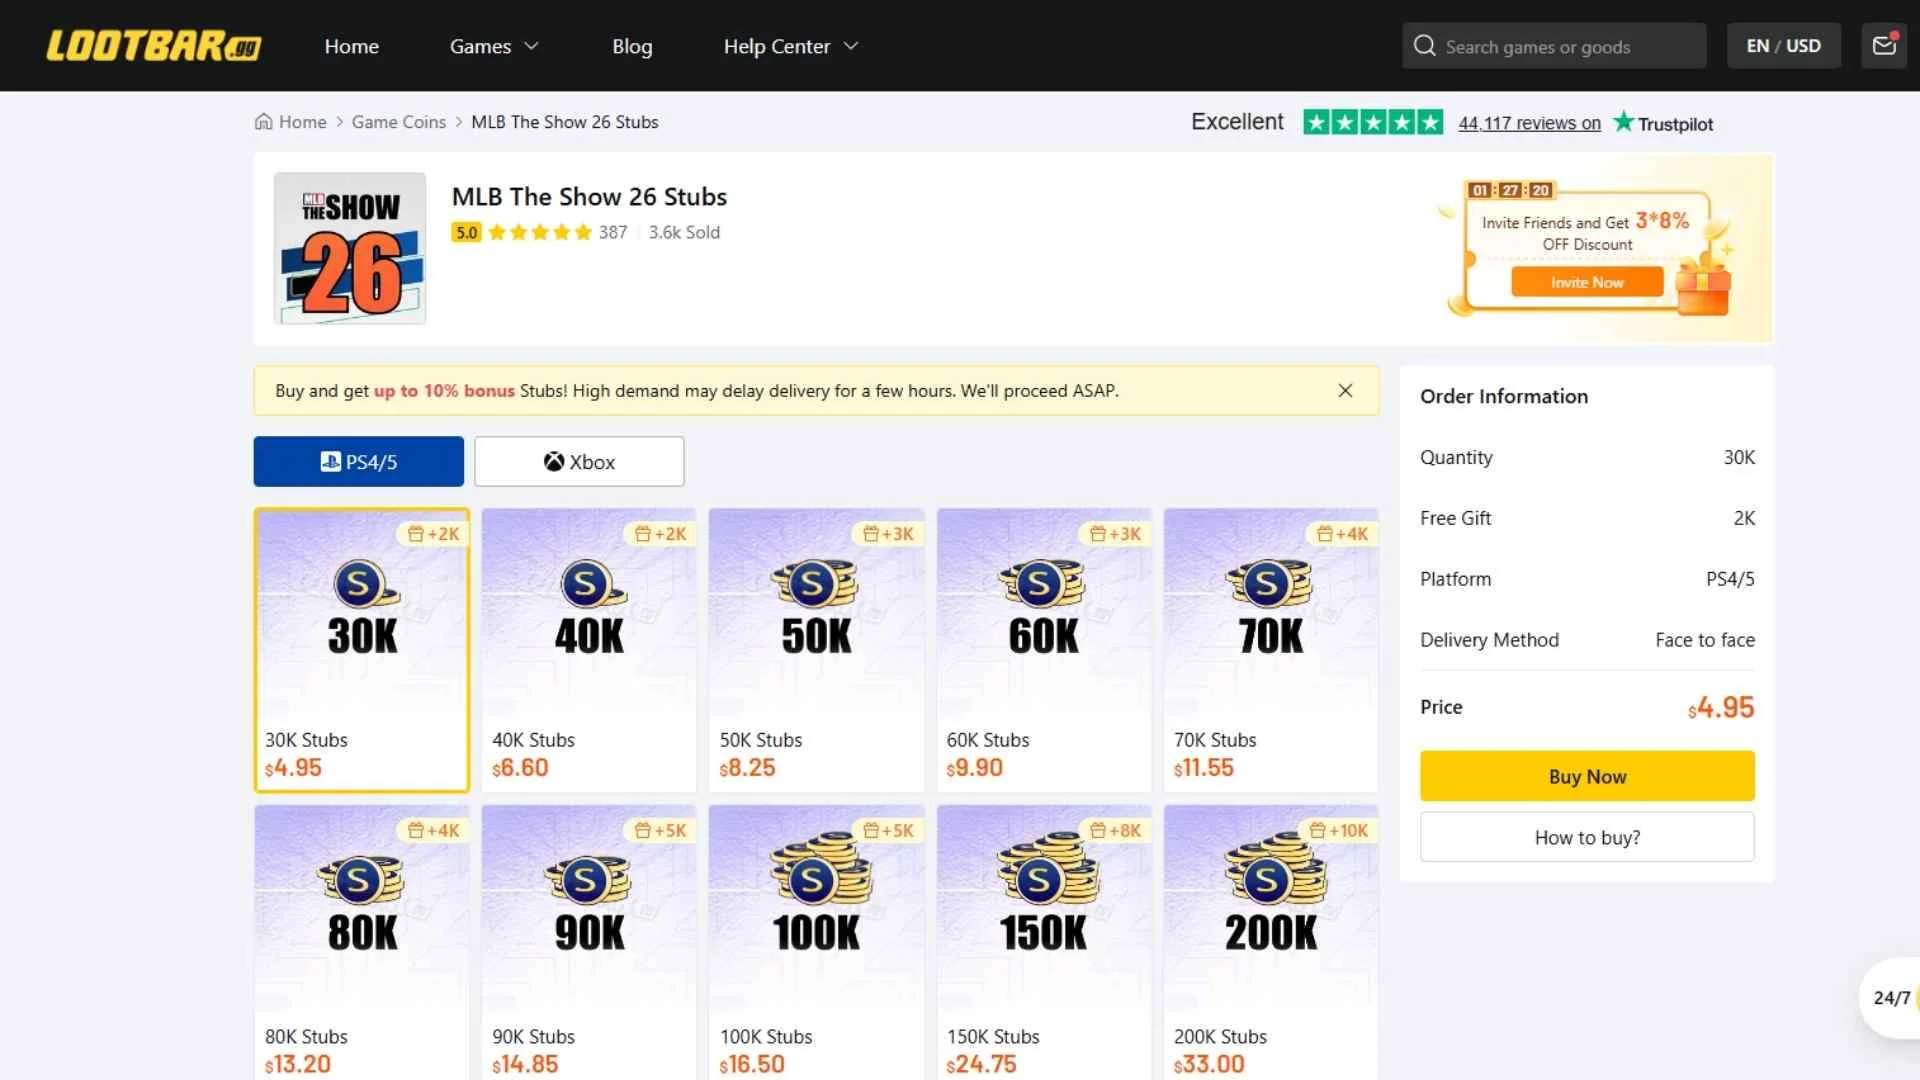Open the Home nav item
This screenshot has width=1920, height=1080.
coord(352,46)
